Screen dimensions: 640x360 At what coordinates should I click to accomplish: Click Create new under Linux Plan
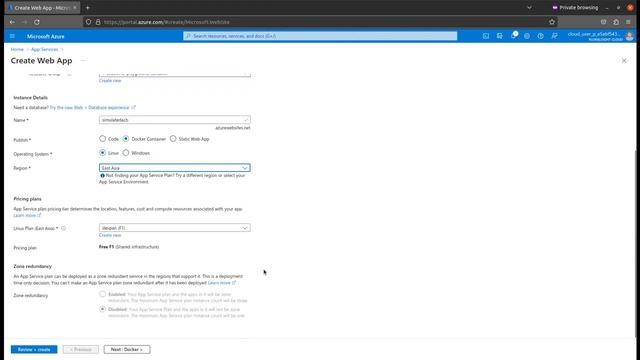tap(110, 235)
